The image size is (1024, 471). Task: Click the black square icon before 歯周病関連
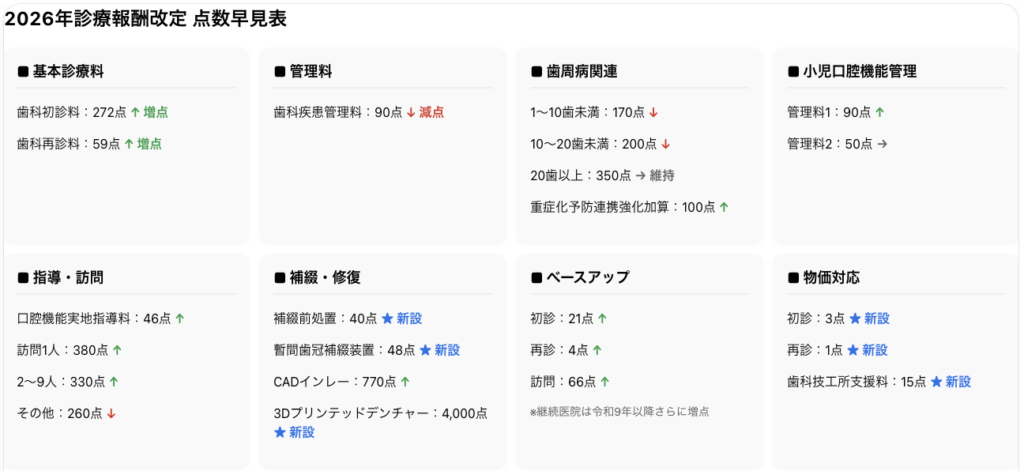536,72
